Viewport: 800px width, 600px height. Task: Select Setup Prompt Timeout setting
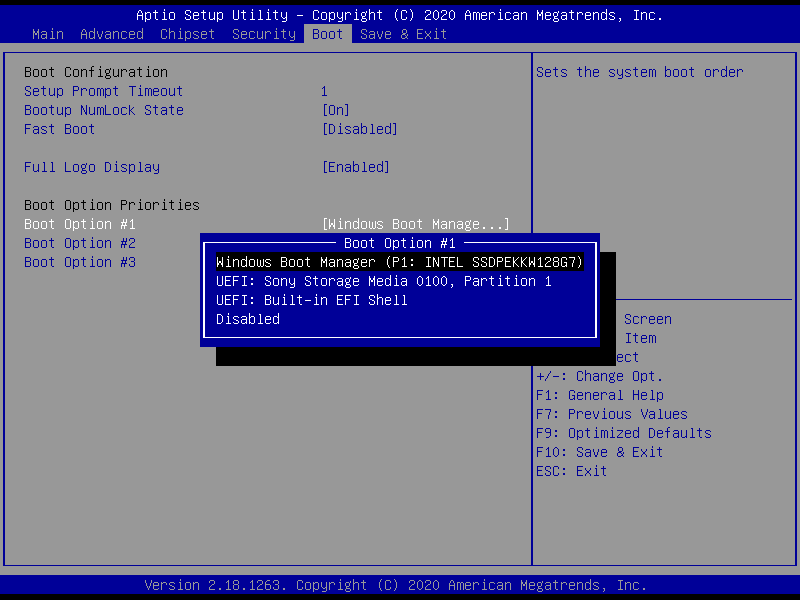coord(104,91)
